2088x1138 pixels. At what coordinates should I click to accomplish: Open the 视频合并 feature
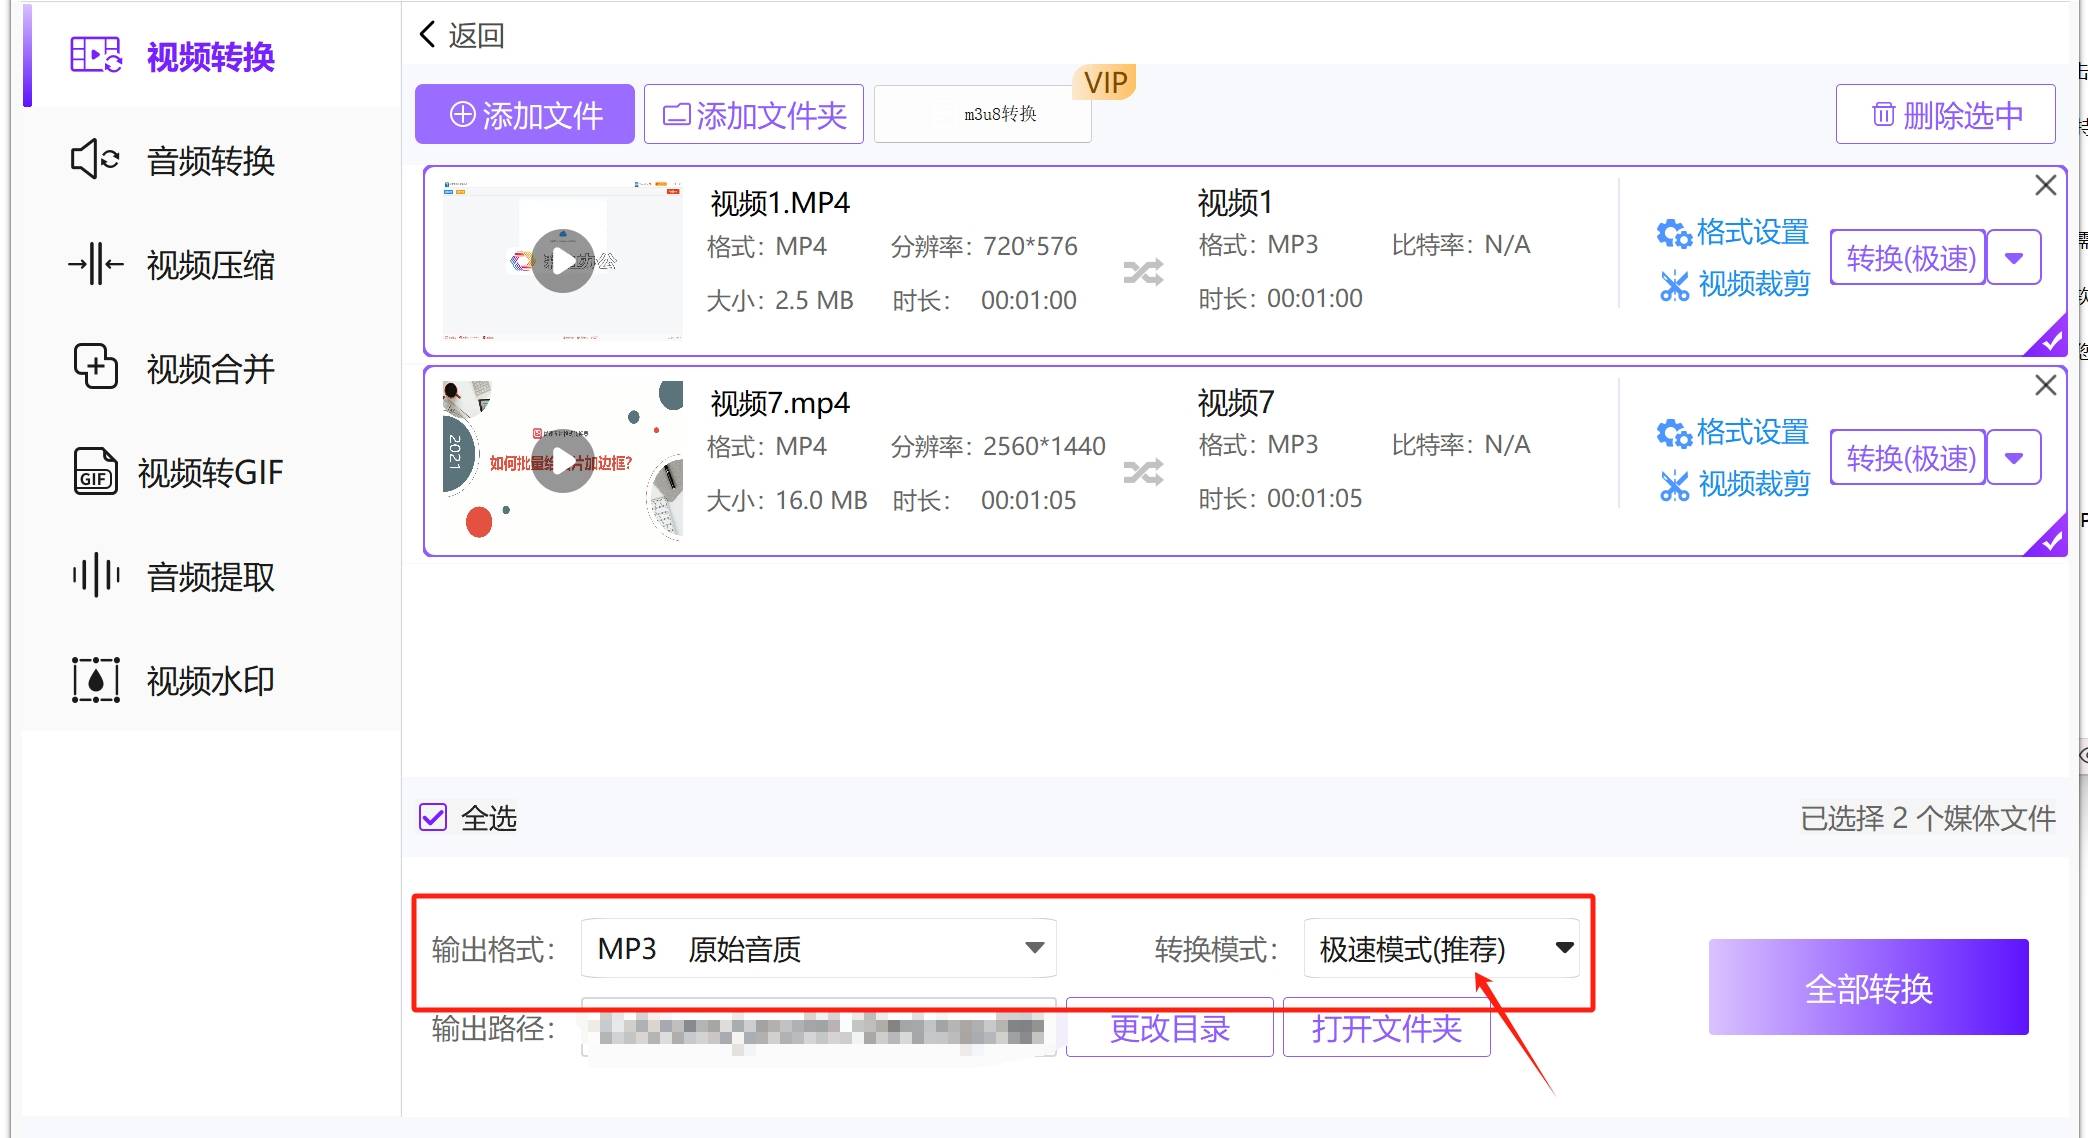(x=208, y=368)
